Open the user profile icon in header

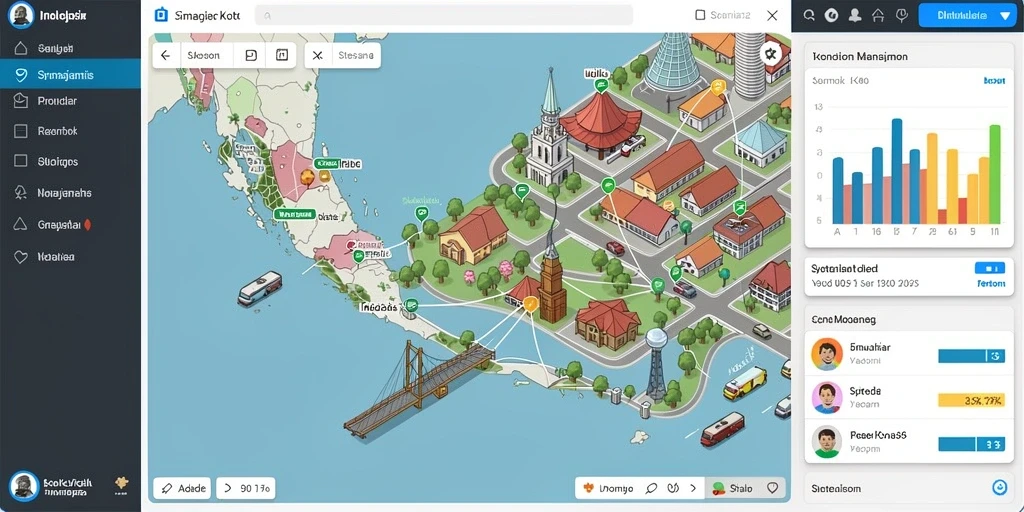click(x=854, y=16)
